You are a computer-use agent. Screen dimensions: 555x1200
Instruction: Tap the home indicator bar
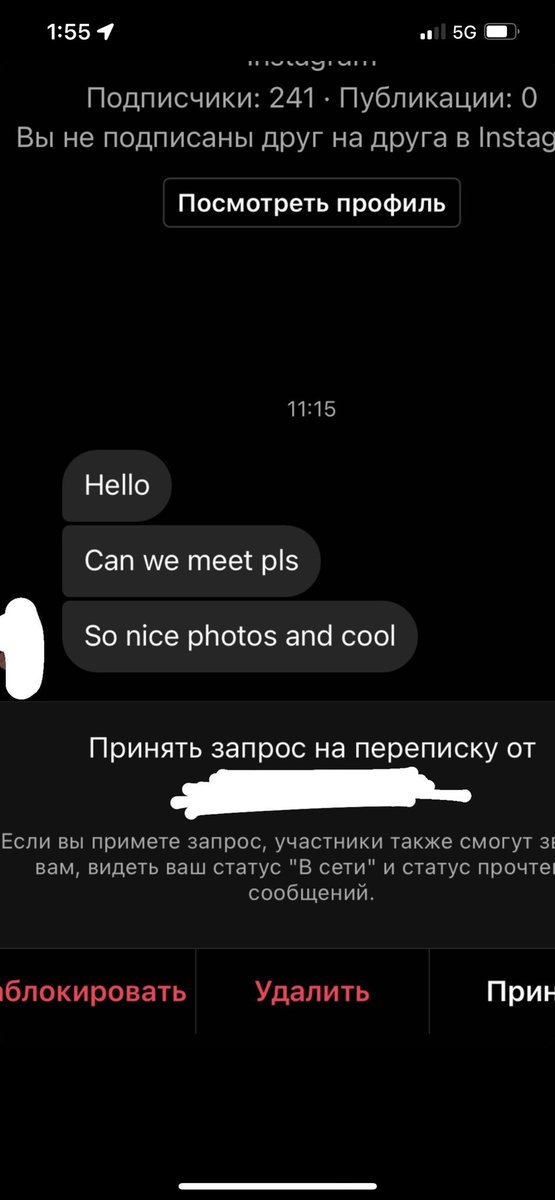(278, 1186)
